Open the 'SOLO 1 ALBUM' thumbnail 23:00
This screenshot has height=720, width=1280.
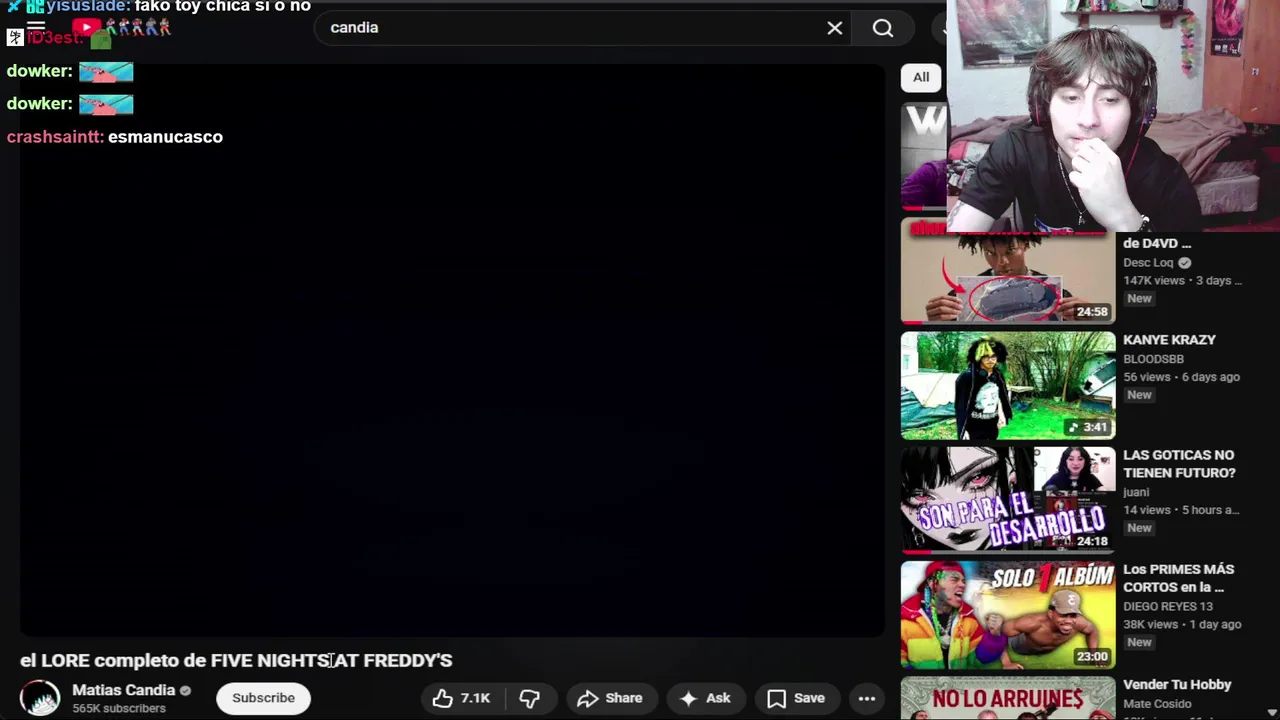coord(1008,615)
